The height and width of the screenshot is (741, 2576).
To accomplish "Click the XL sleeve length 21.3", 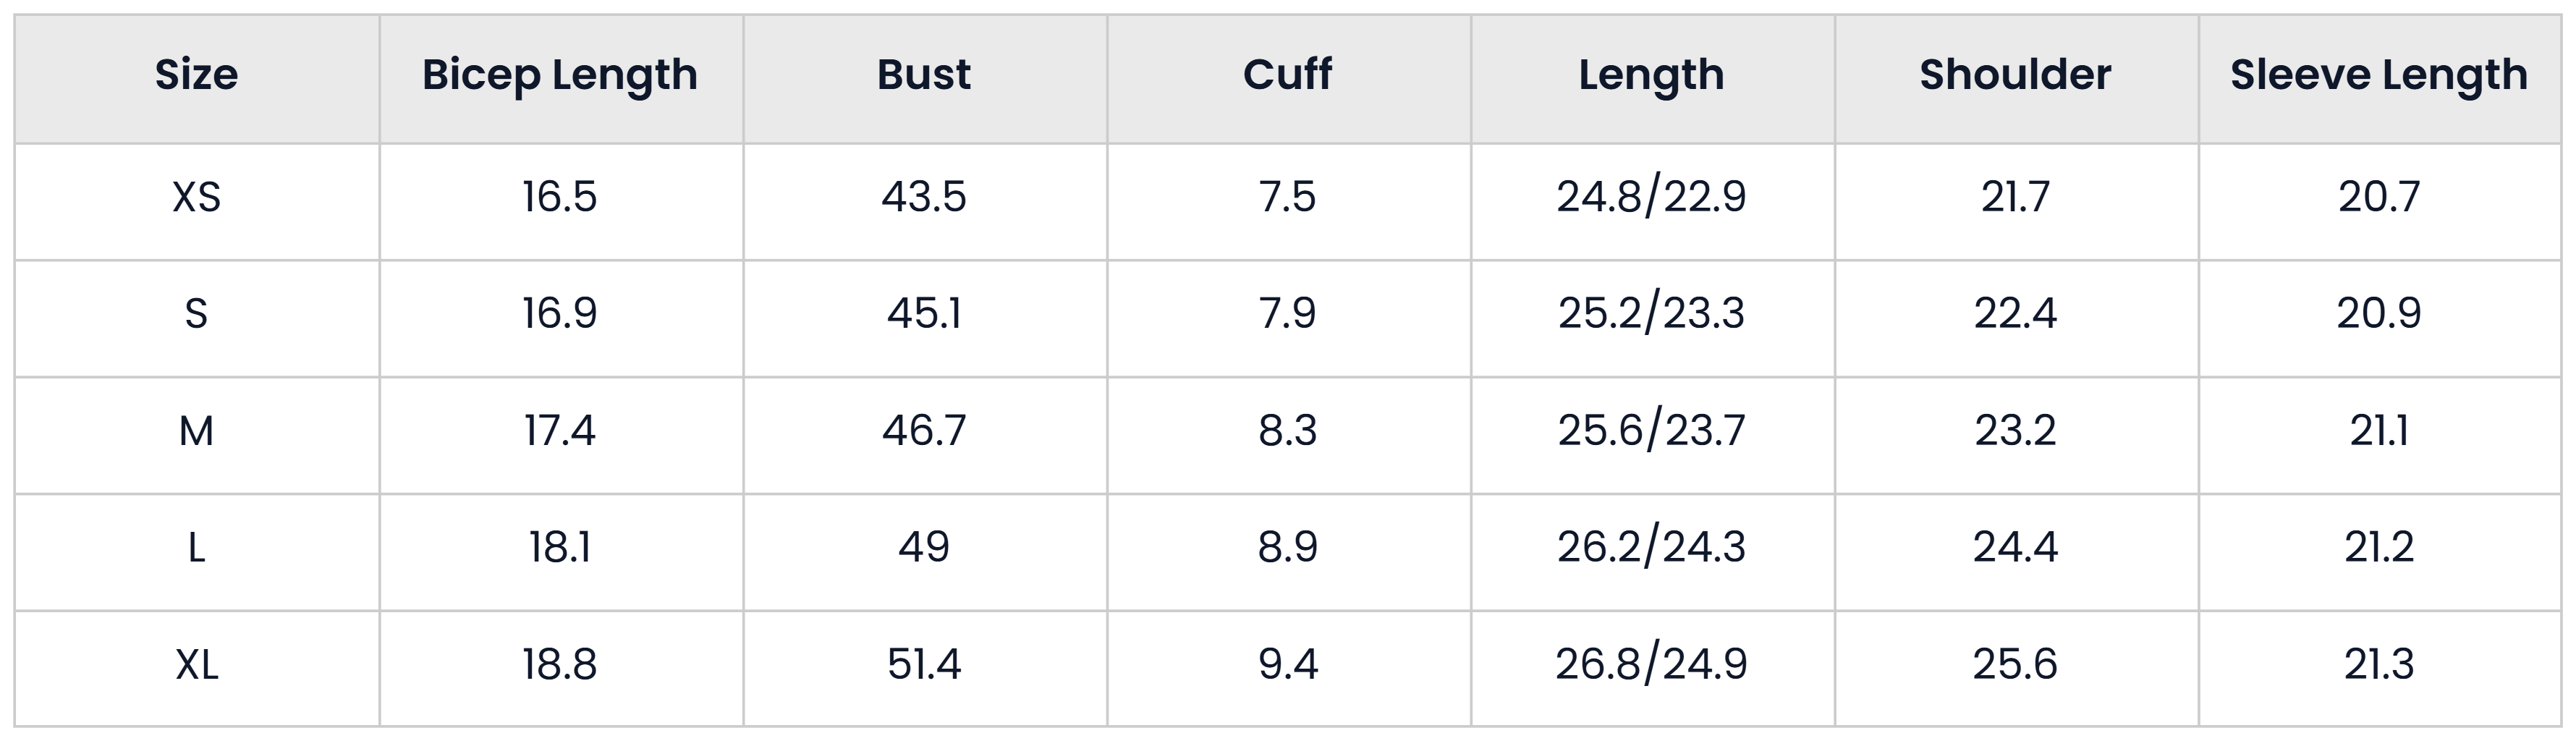I will (2379, 665).
